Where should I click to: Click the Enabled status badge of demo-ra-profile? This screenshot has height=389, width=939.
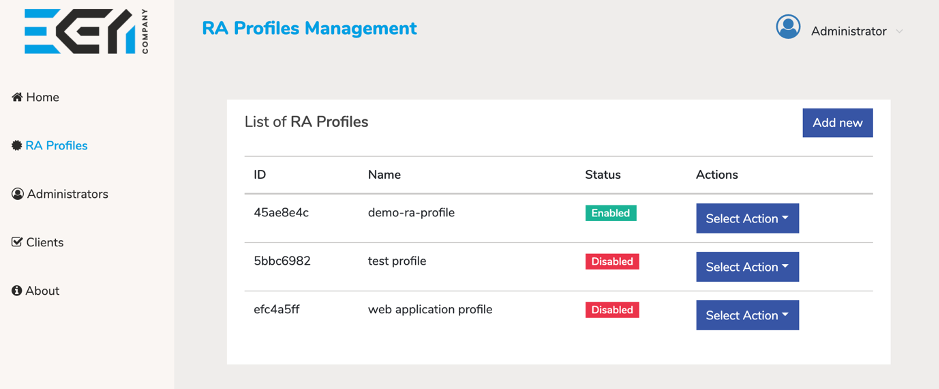coord(611,213)
